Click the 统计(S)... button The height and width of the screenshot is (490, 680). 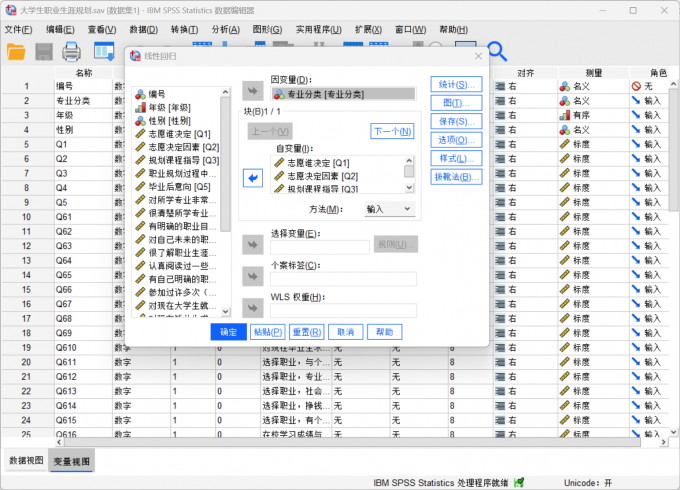point(456,84)
